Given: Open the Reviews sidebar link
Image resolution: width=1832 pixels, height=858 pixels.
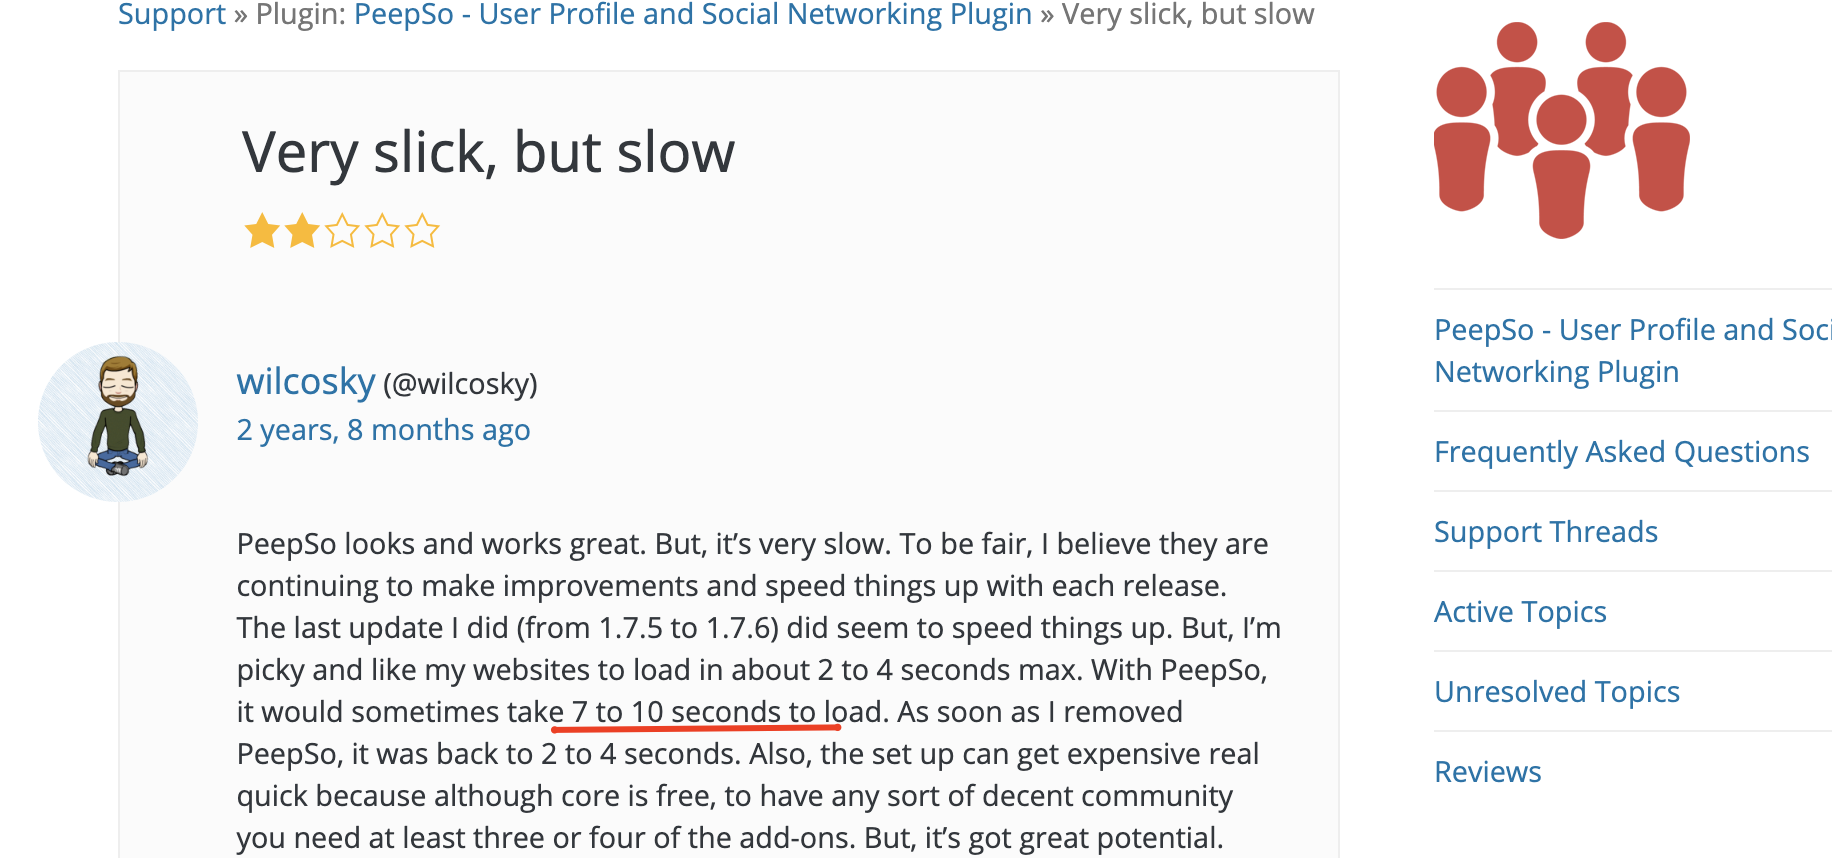Looking at the screenshot, I should pos(1488,772).
